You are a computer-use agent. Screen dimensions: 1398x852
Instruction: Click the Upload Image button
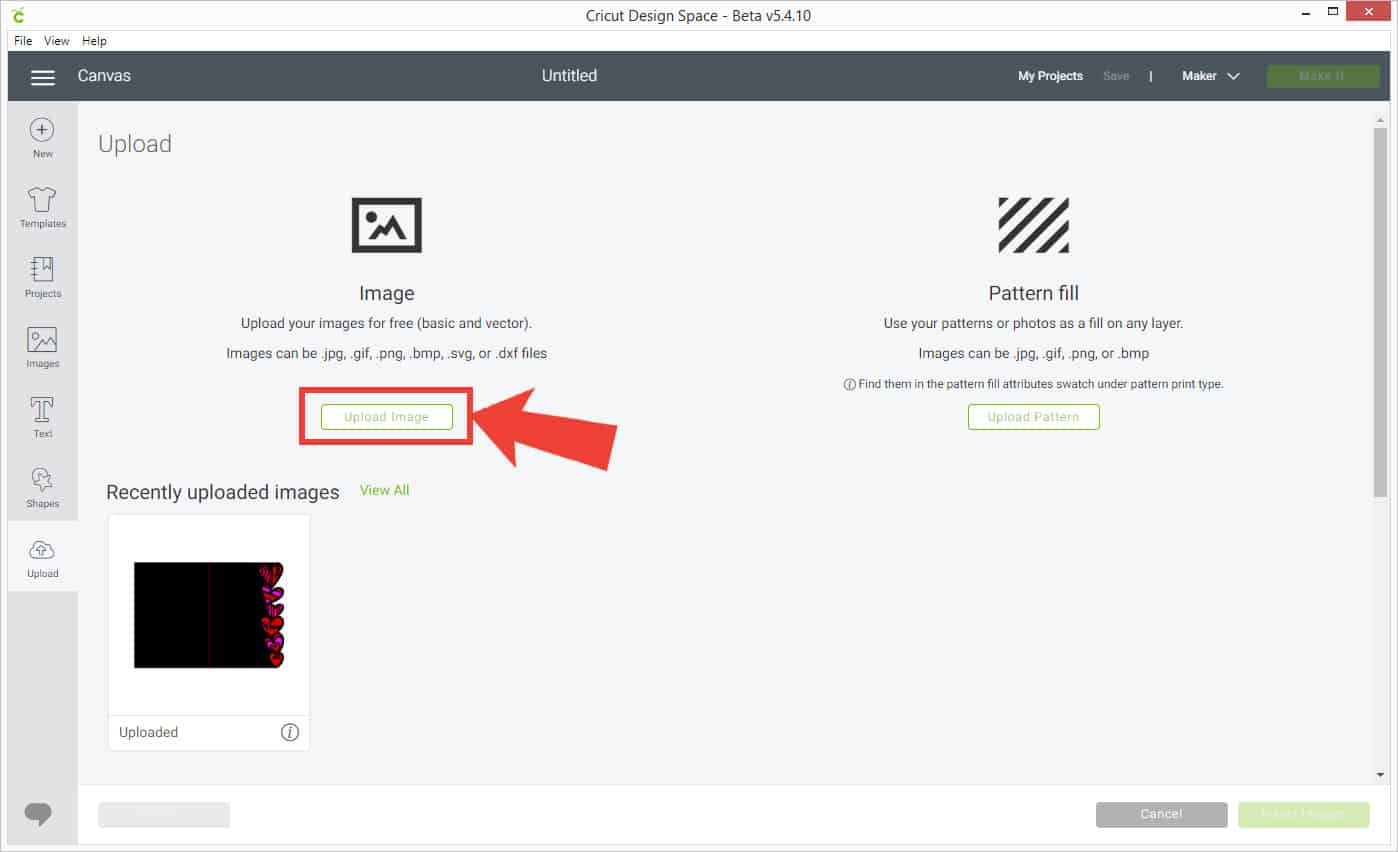(x=386, y=417)
